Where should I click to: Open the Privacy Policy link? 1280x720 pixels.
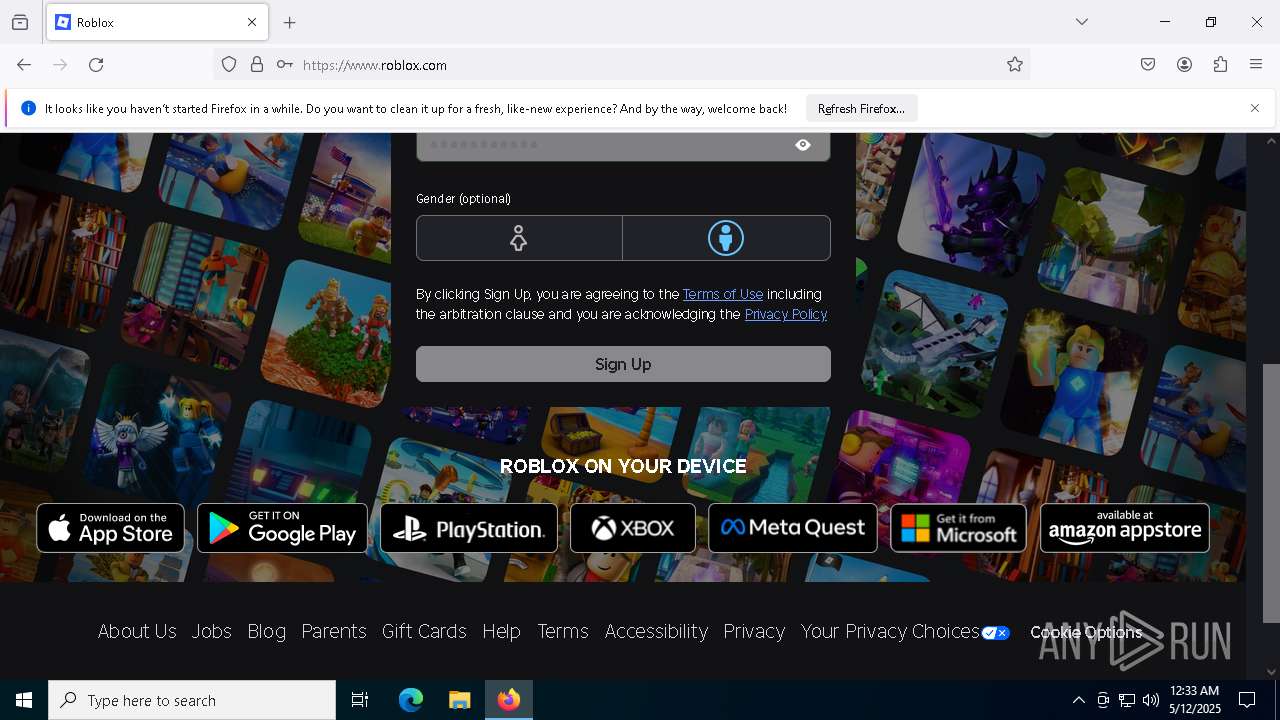786,314
